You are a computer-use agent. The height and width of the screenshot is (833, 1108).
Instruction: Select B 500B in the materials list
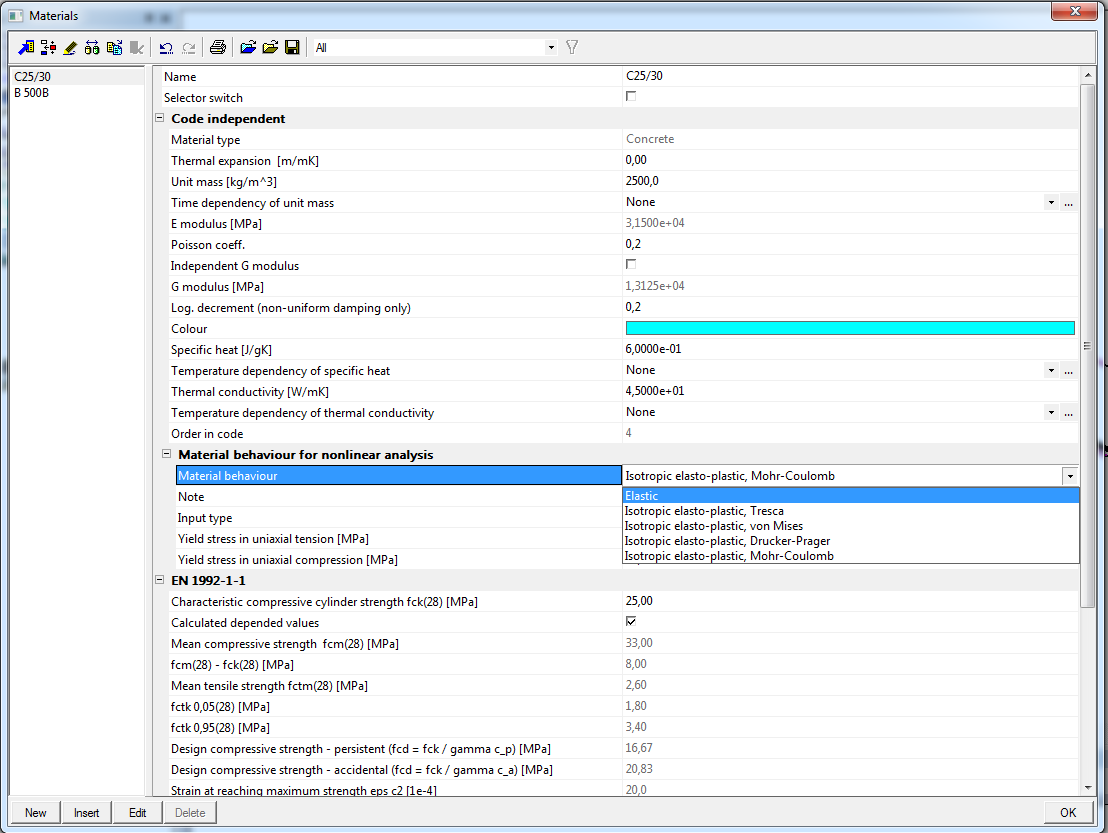pyautogui.click(x=32, y=93)
